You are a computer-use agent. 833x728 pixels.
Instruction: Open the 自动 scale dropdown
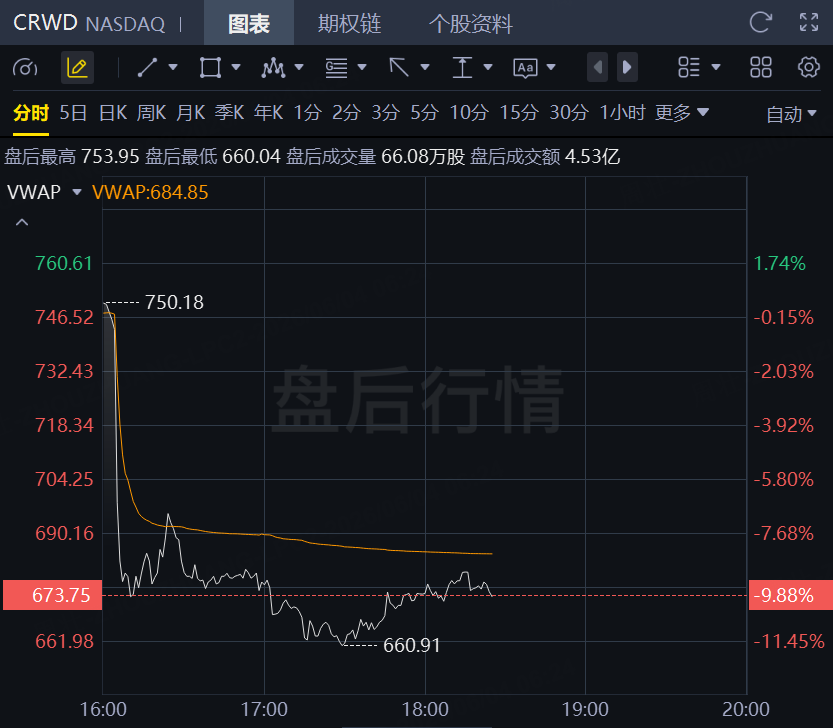(x=790, y=114)
